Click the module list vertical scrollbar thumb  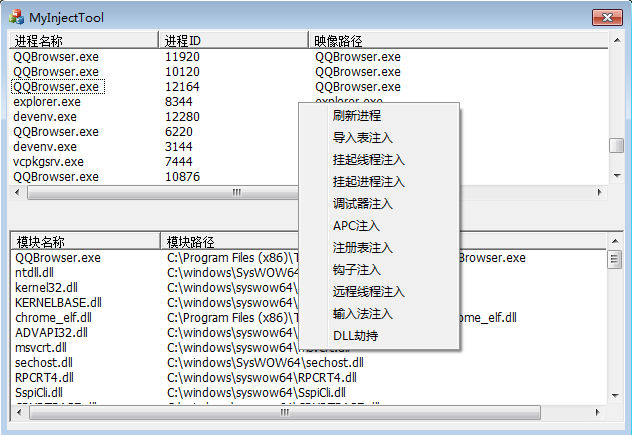click(615, 259)
